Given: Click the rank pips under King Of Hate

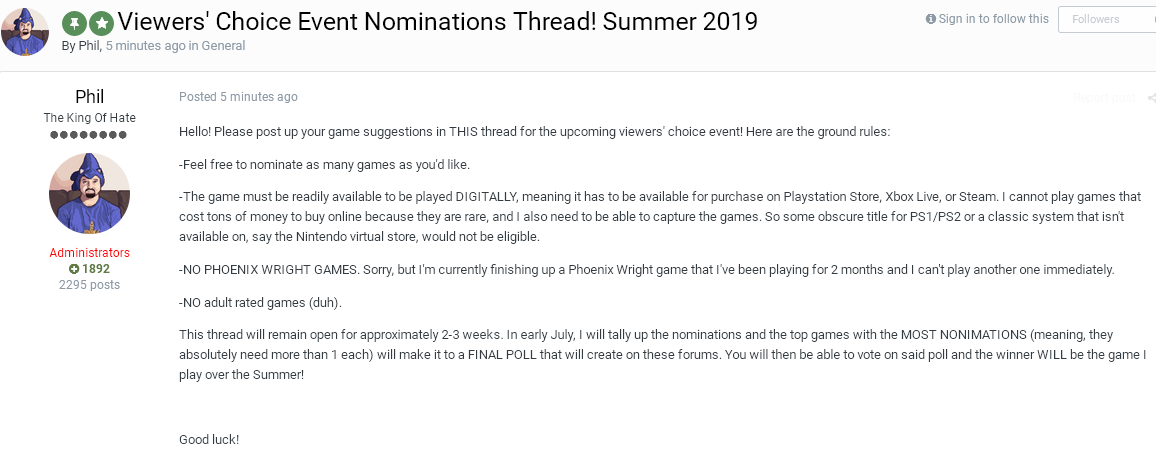Looking at the screenshot, I should coord(89,135).
